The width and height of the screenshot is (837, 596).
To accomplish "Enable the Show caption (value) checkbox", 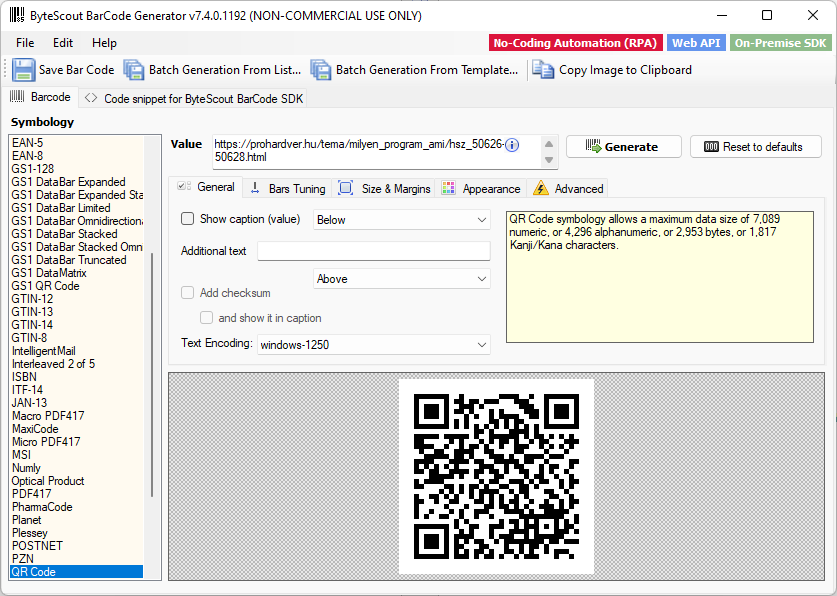I will pyautogui.click(x=187, y=219).
